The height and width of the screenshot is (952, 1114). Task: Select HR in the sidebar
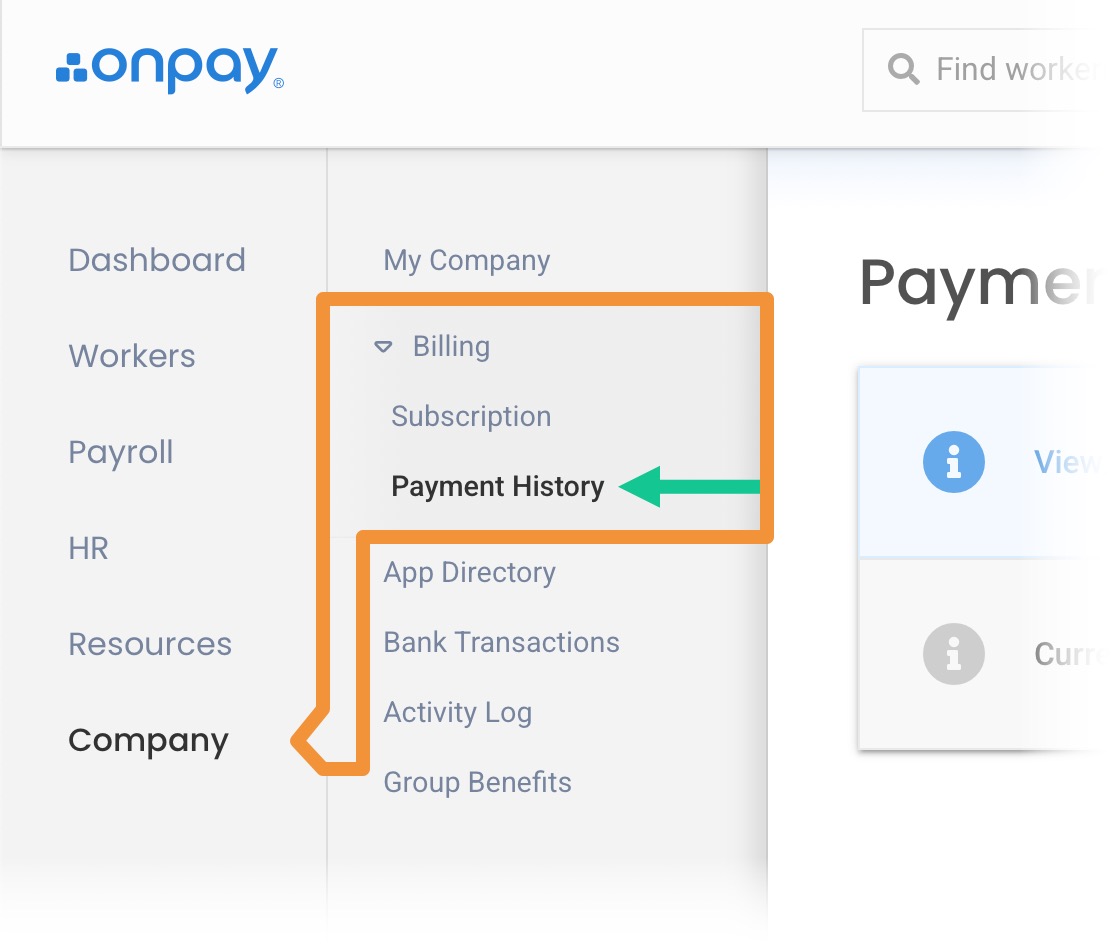click(x=88, y=548)
